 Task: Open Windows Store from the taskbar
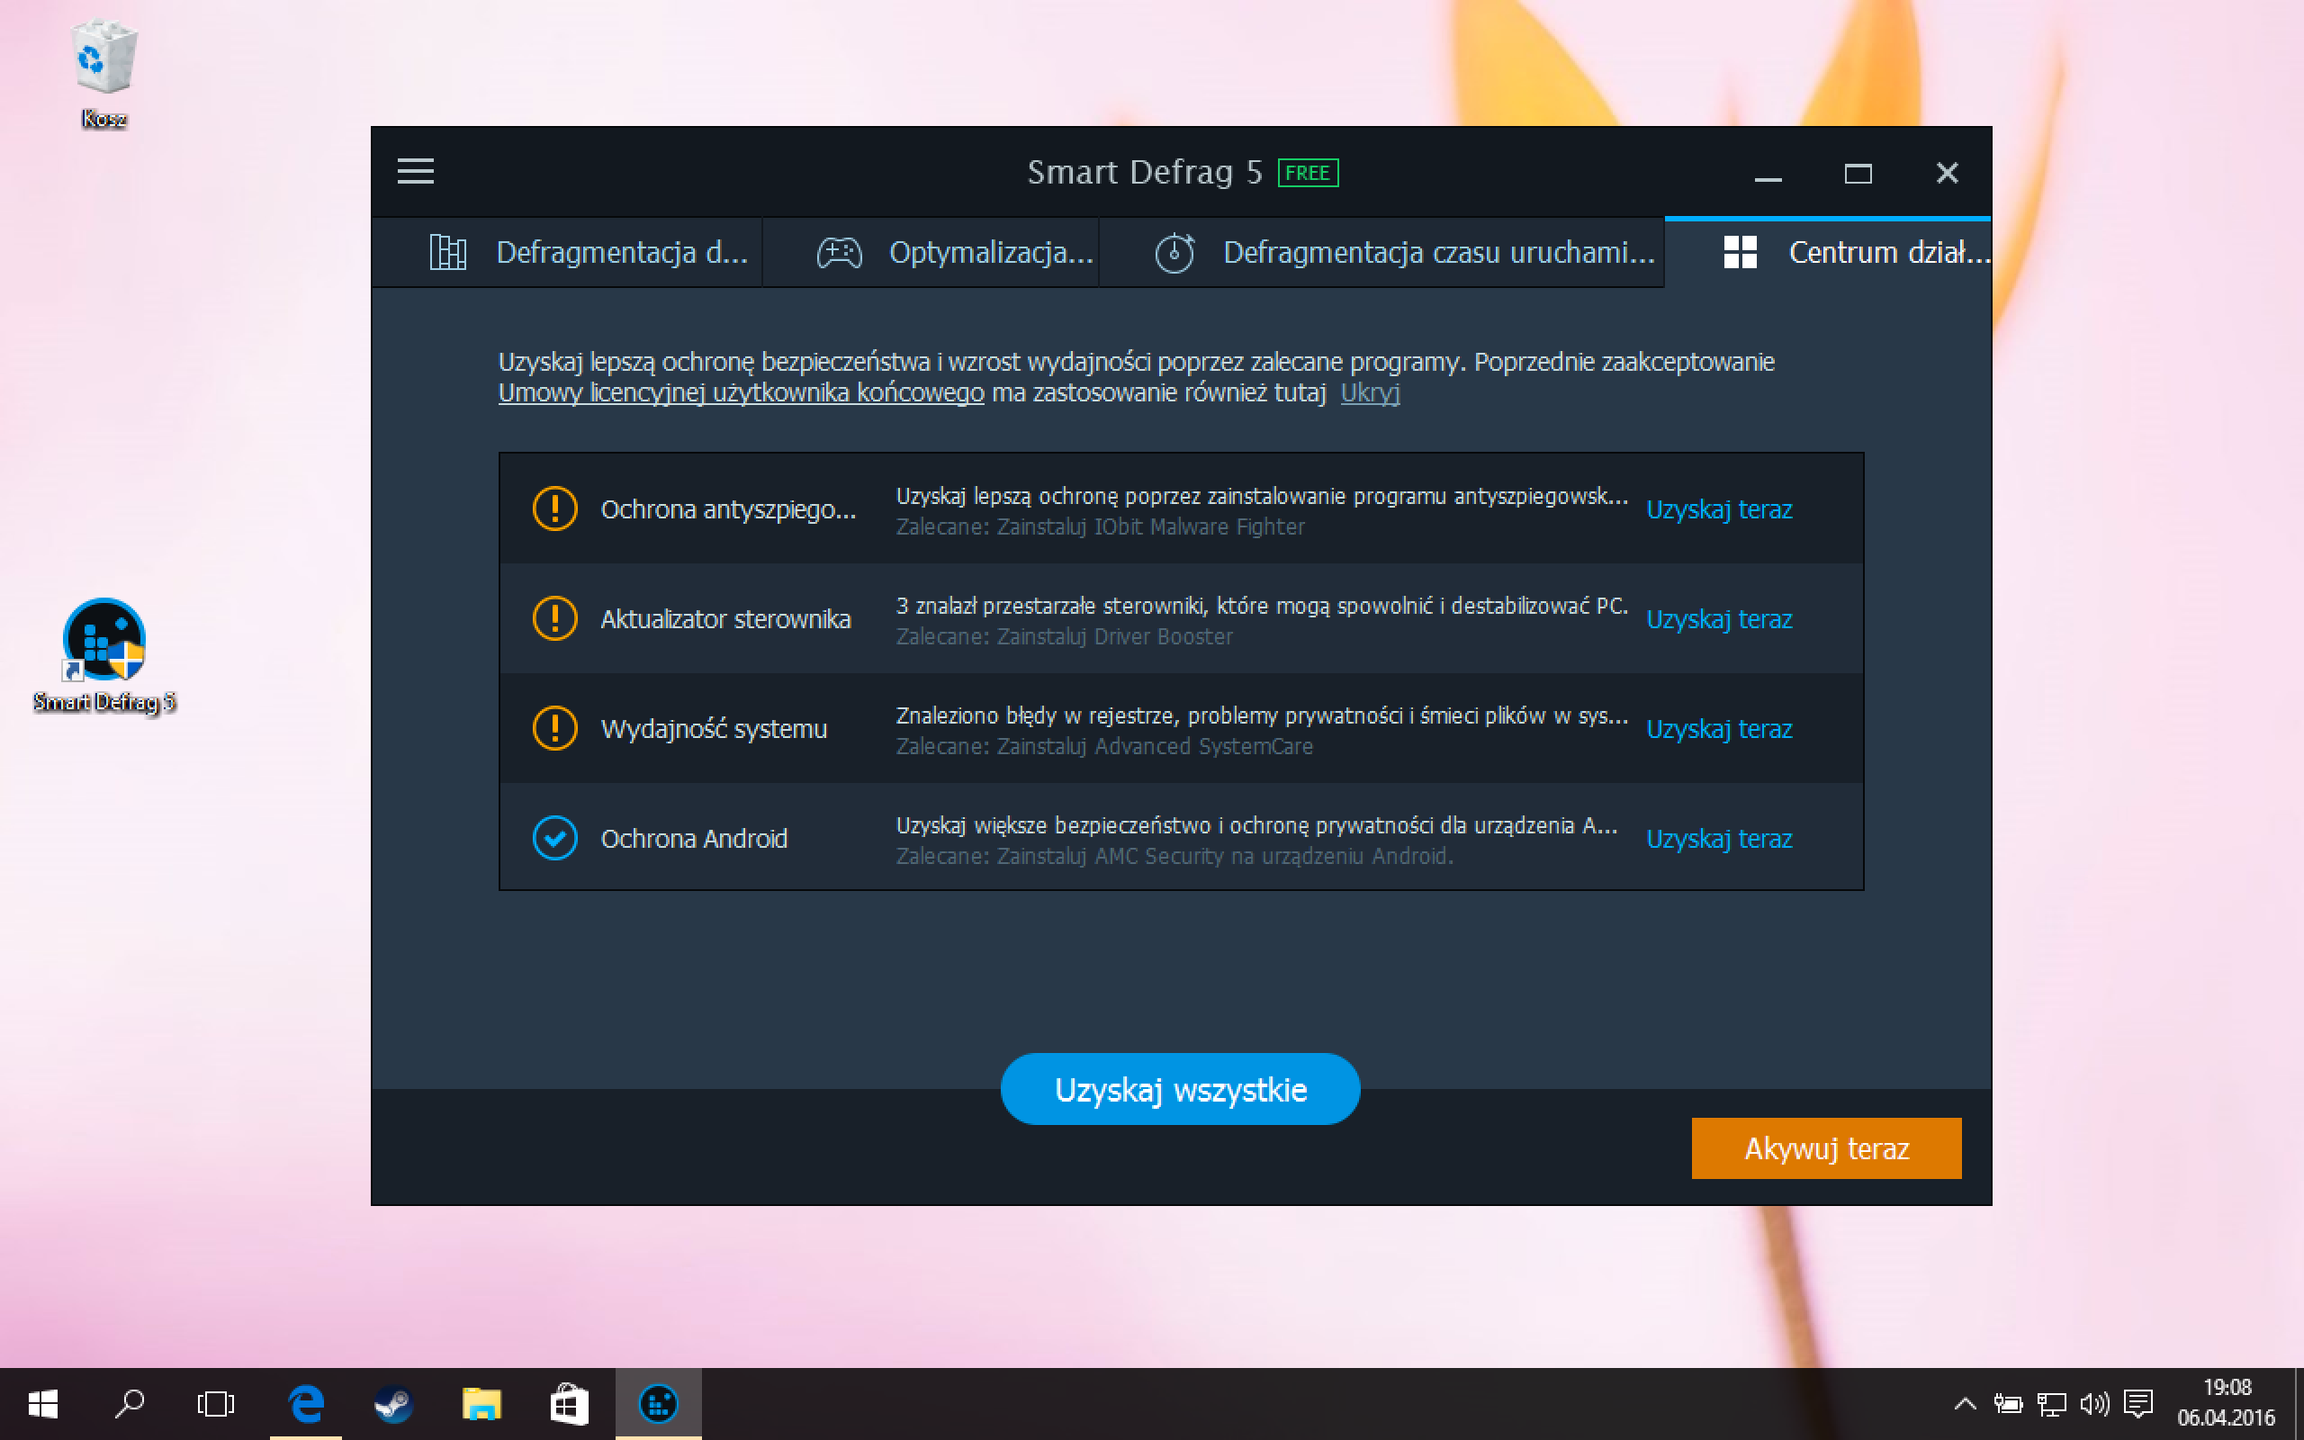click(569, 1404)
